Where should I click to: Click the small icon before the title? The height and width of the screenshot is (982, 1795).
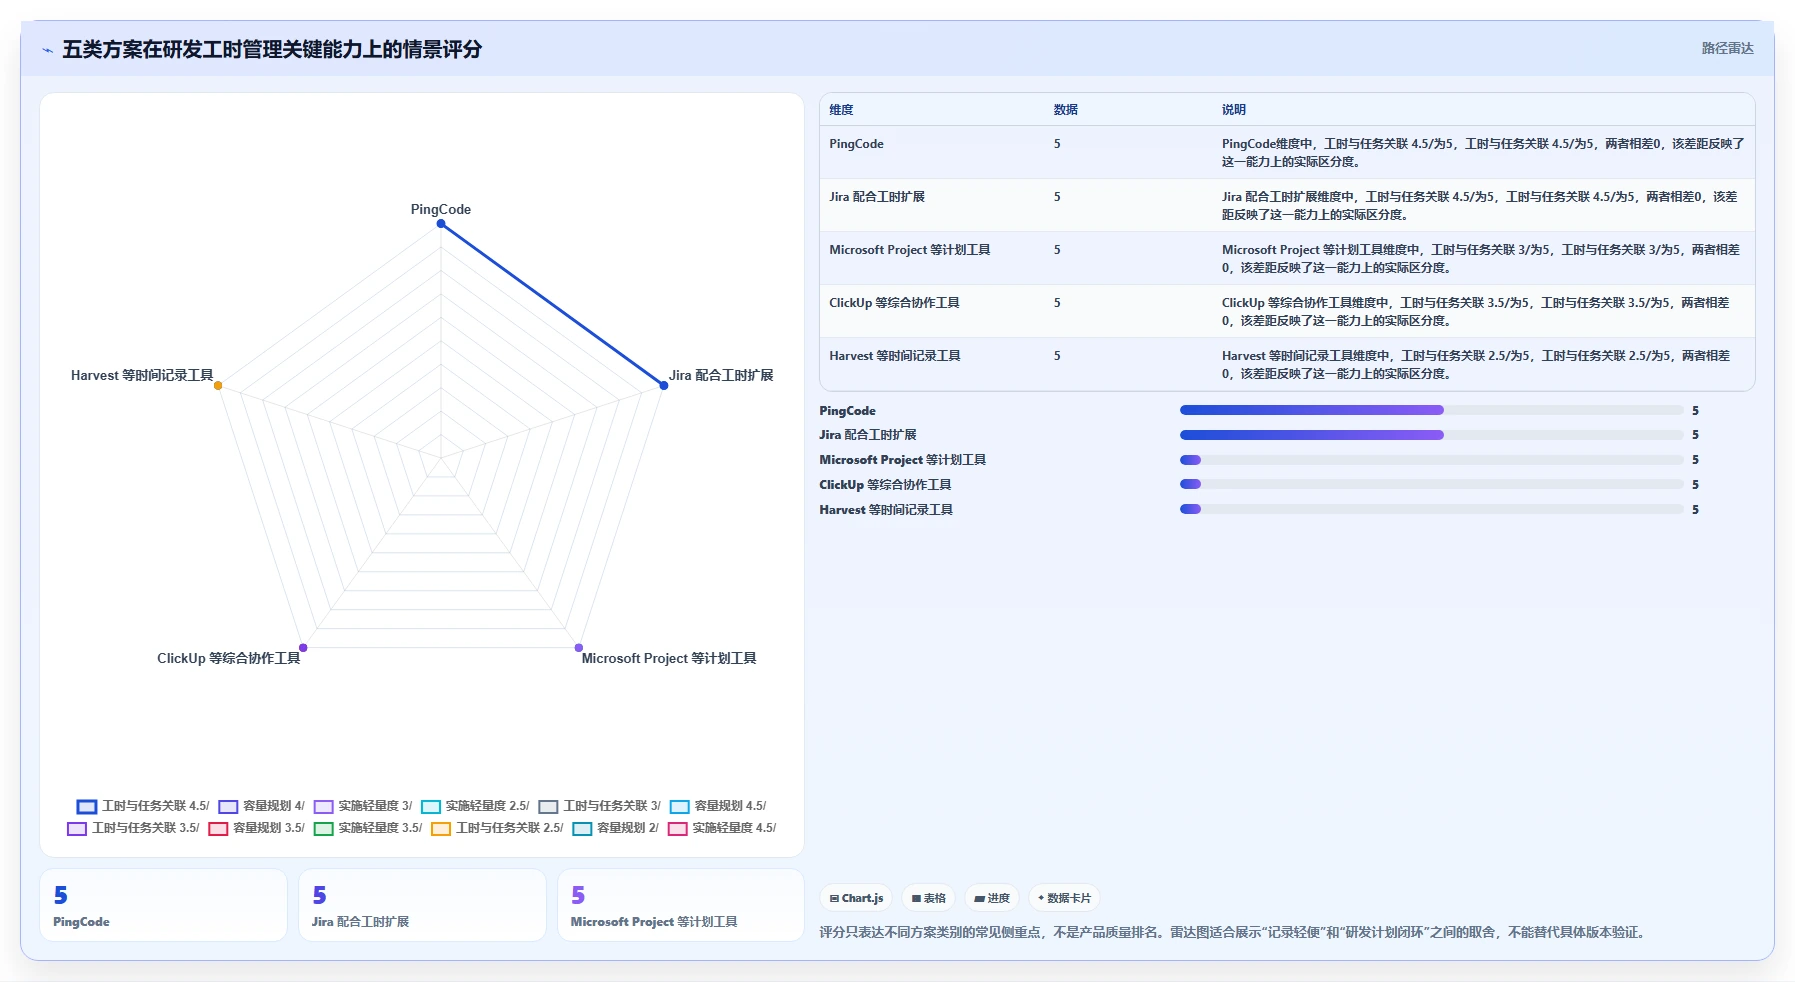[x=47, y=50]
